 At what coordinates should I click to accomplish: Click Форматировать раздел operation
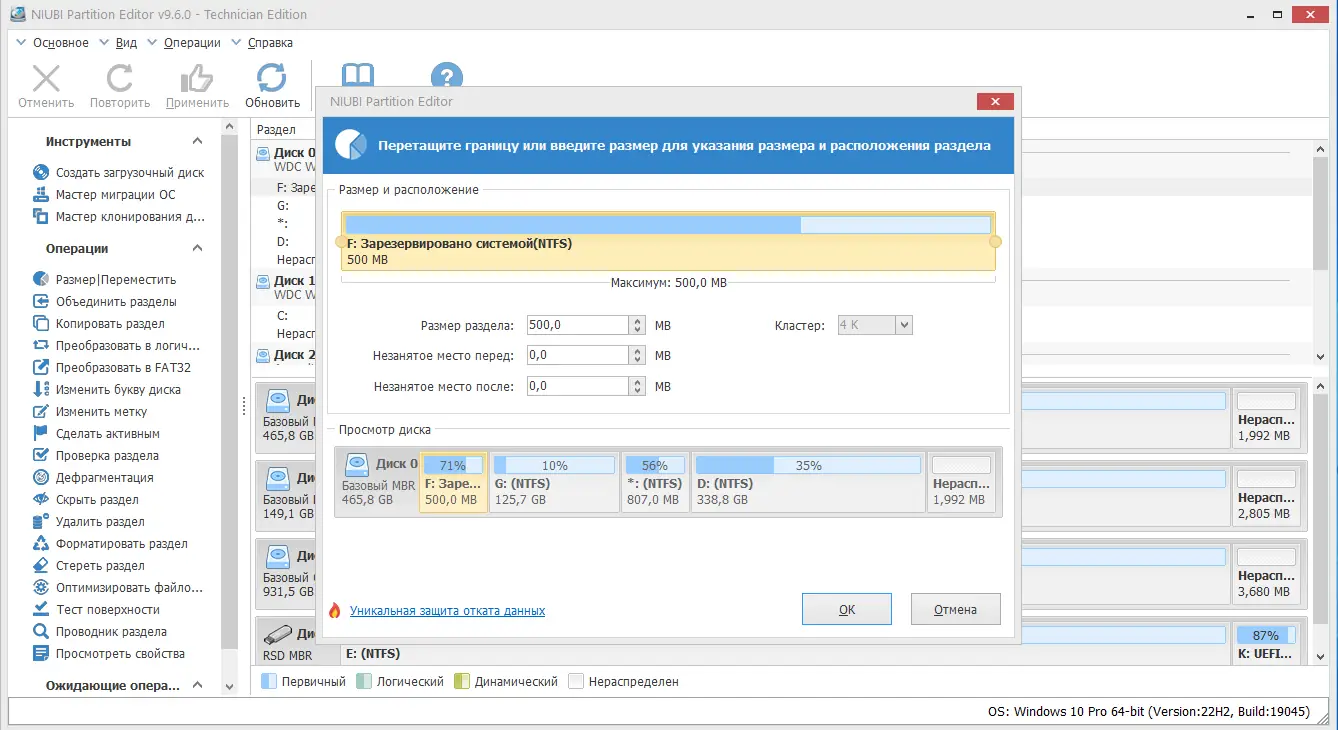click(x=122, y=544)
